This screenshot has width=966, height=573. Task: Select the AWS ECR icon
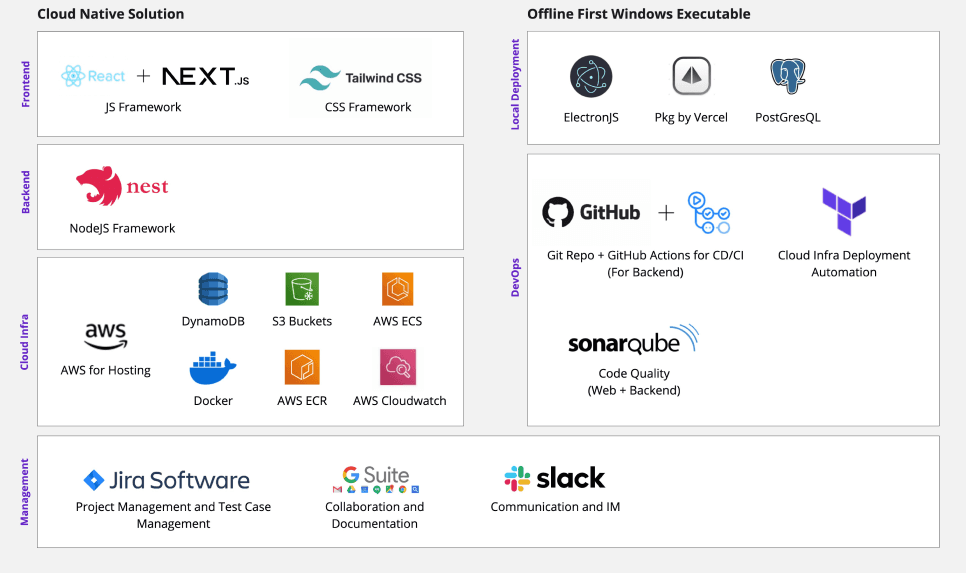pyautogui.click(x=301, y=368)
